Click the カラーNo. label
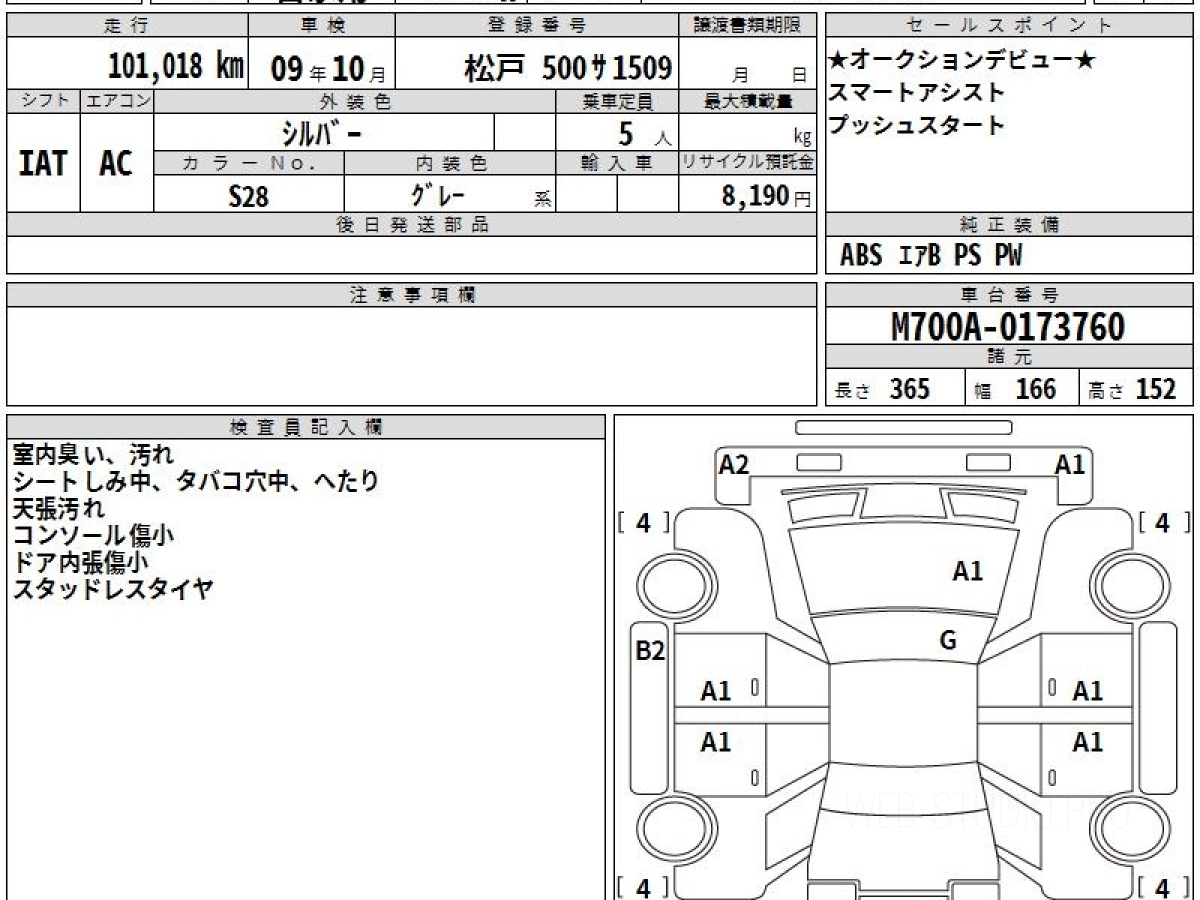This screenshot has height=900, width=1200. 249,163
